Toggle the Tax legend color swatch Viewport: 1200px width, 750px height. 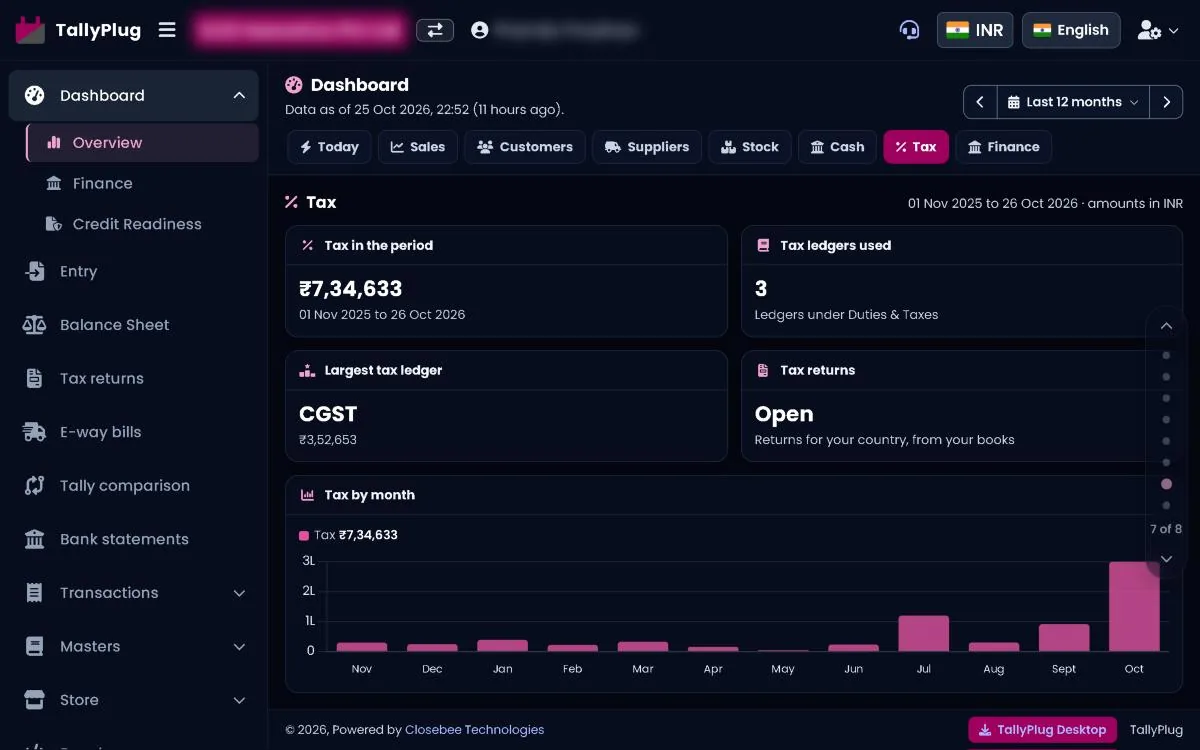click(x=304, y=536)
